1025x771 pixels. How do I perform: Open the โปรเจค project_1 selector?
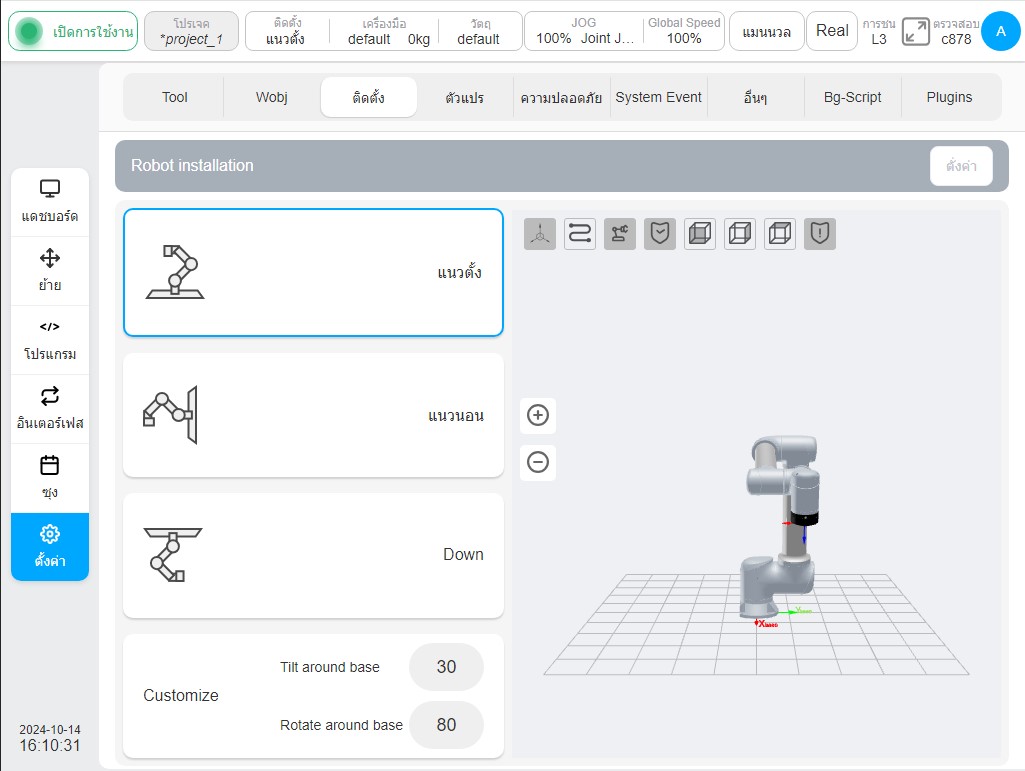click(x=192, y=31)
